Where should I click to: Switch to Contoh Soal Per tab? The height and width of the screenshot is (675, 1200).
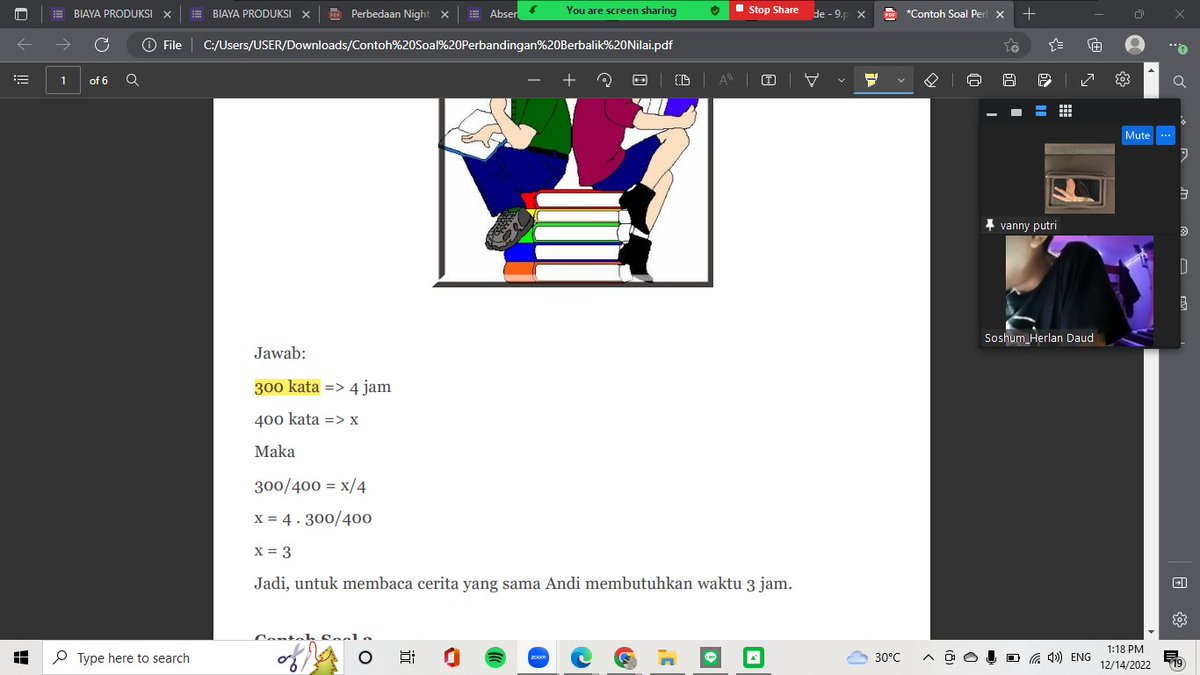945,14
